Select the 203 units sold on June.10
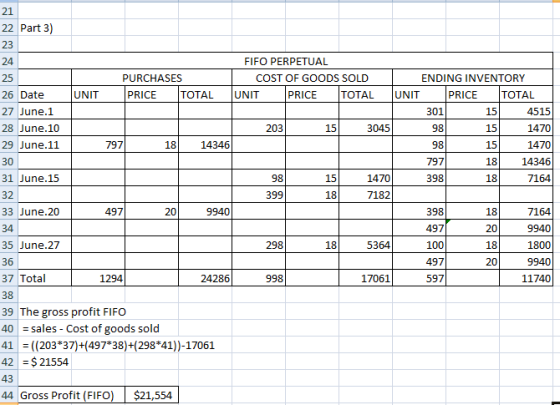Screen dimensions: 560x405 coord(259,128)
